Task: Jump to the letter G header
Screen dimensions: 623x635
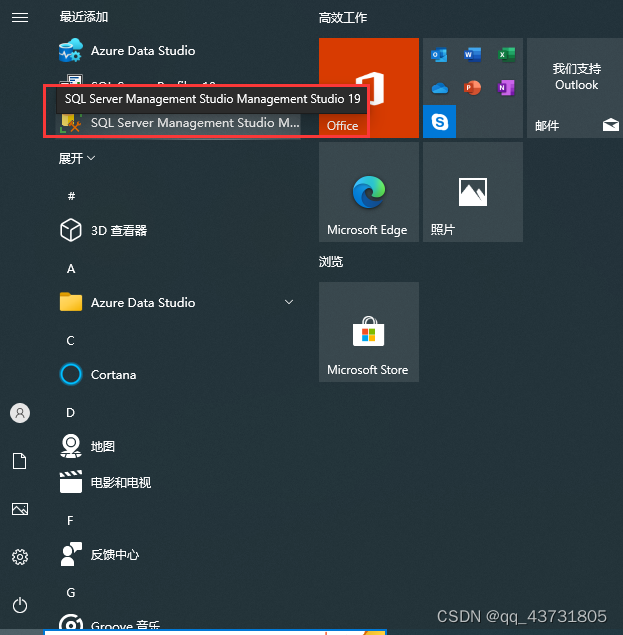Action: tap(70, 592)
